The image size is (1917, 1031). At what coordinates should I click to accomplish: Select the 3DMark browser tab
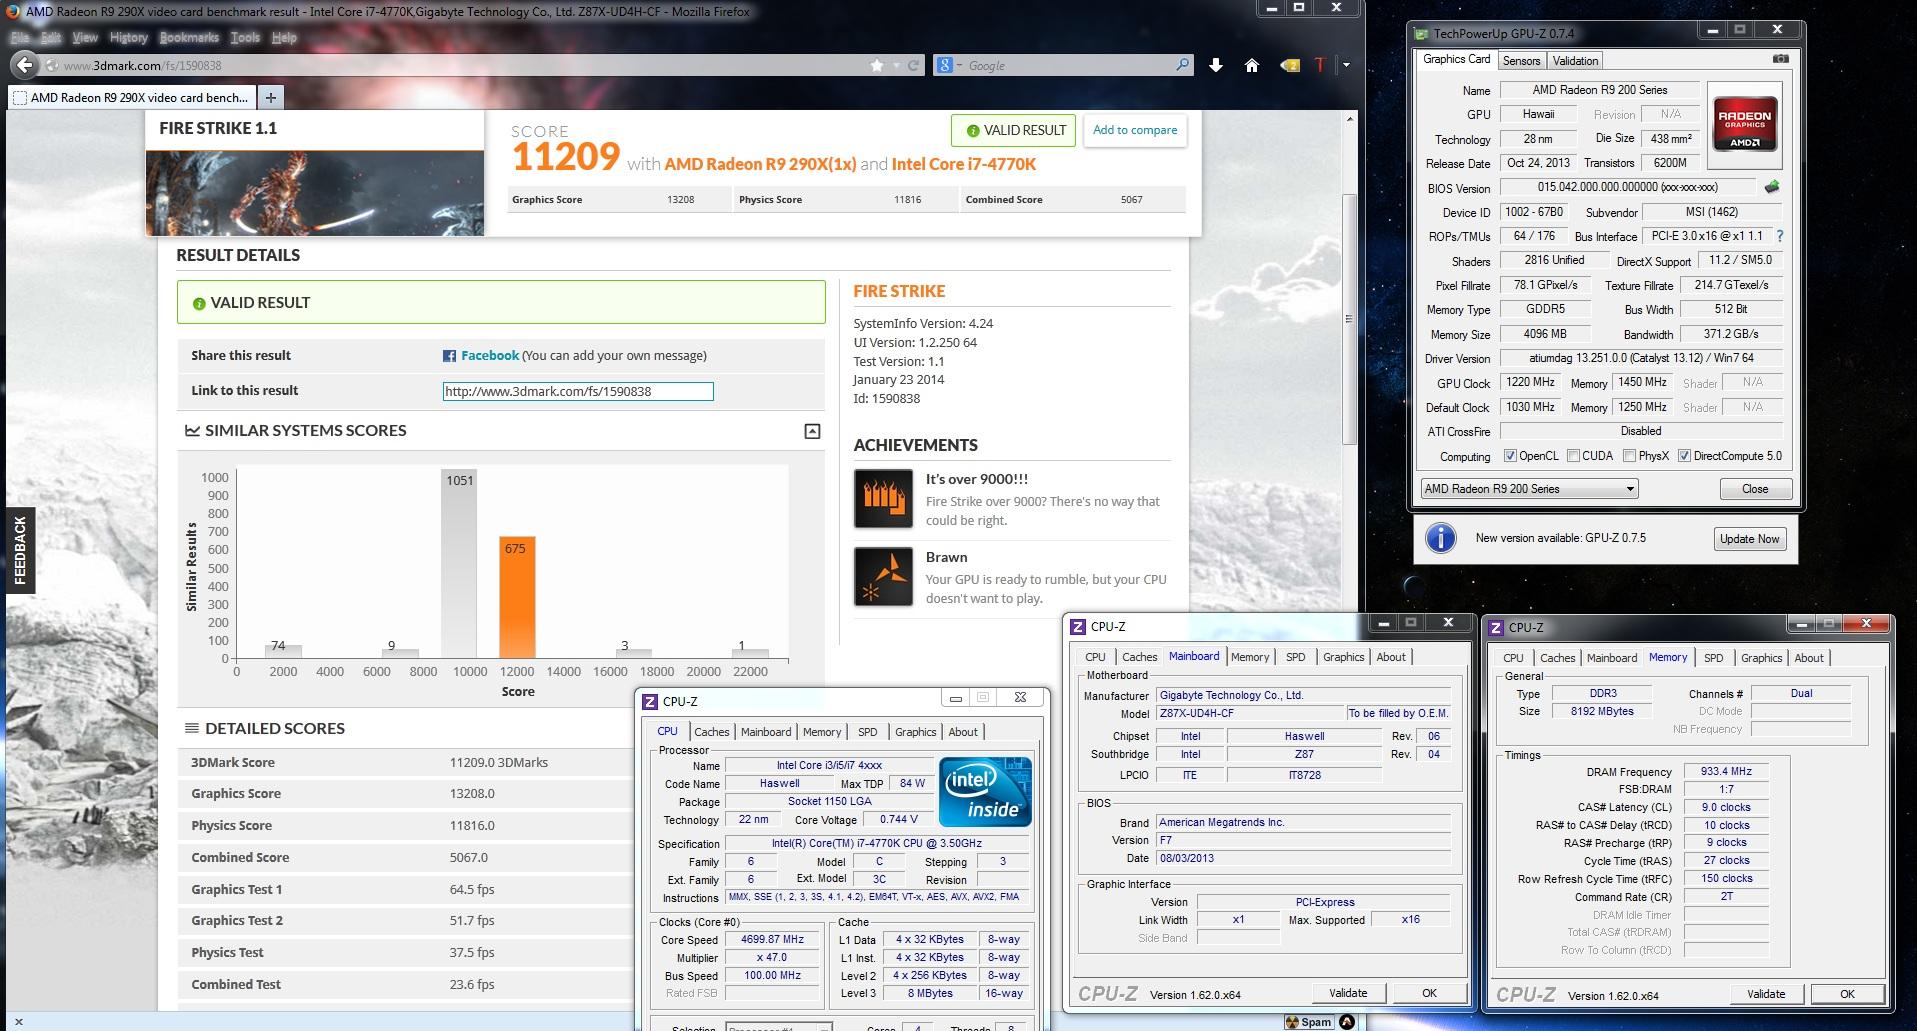coord(133,97)
